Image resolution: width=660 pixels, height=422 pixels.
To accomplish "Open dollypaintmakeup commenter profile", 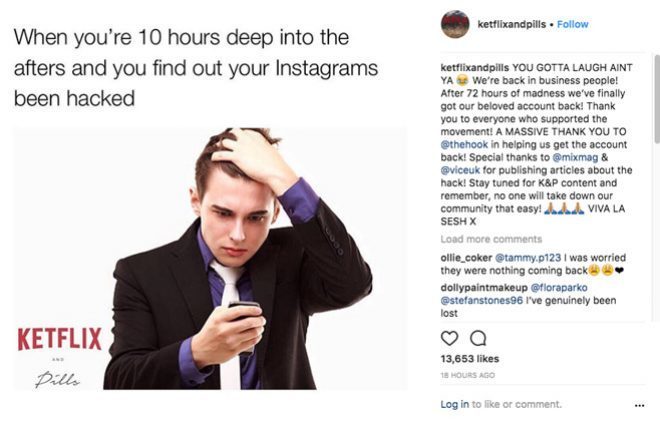I will pos(484,287).
